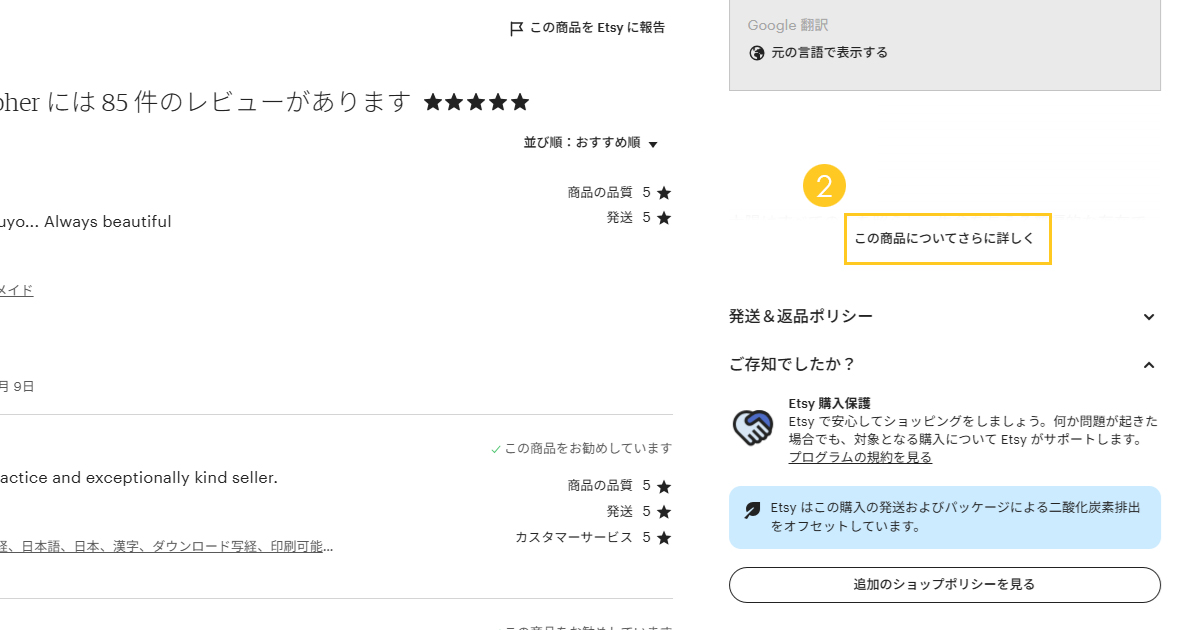Click the green recommend checkmark icon
This screenshot has height=630, width=1200.
coord(496,450)
